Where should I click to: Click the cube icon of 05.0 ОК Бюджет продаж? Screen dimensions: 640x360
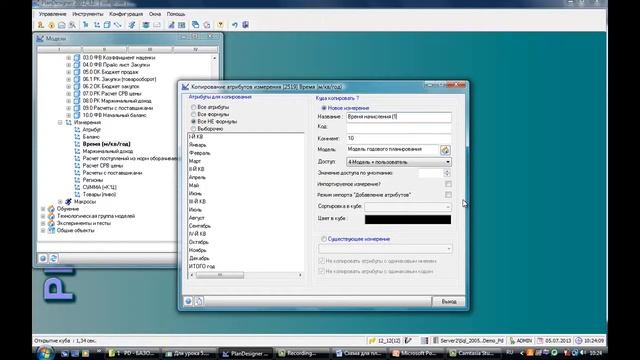(x=77, y=72)
